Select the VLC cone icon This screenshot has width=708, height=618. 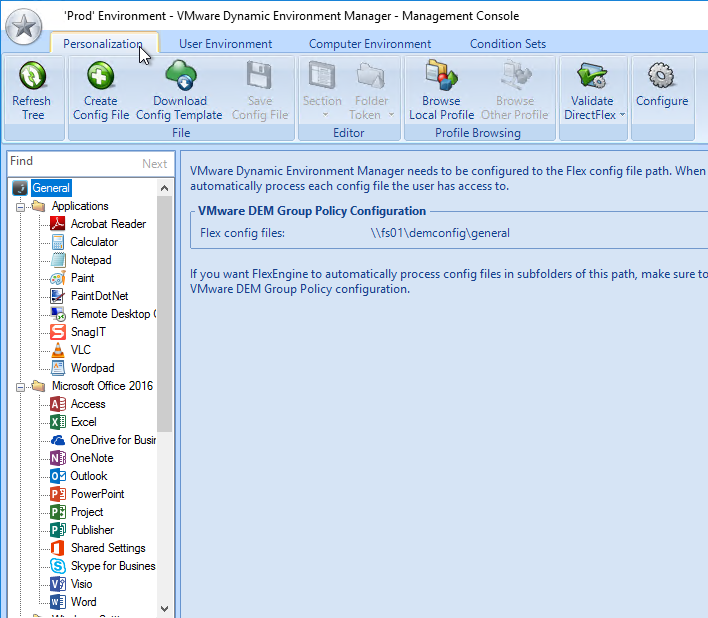(58, 350)
